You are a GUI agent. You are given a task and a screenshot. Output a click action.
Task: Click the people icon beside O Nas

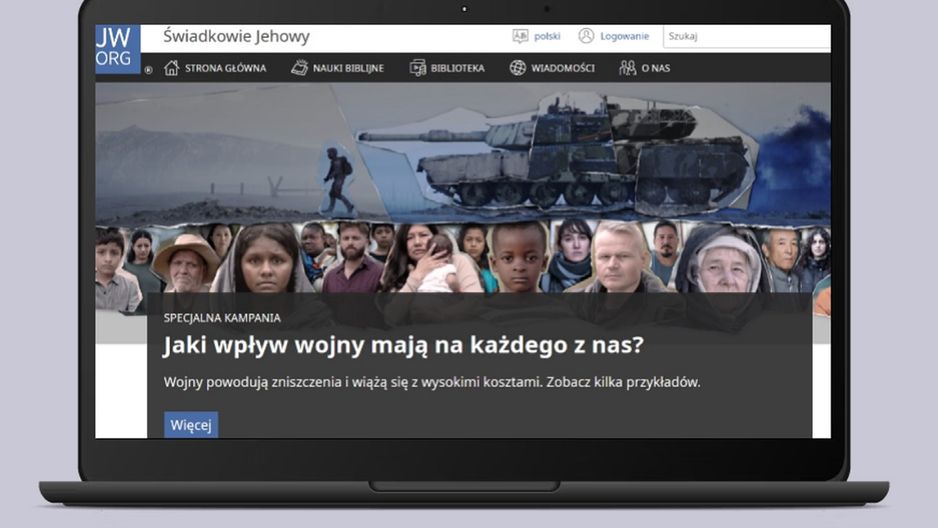tap(628, 68)
